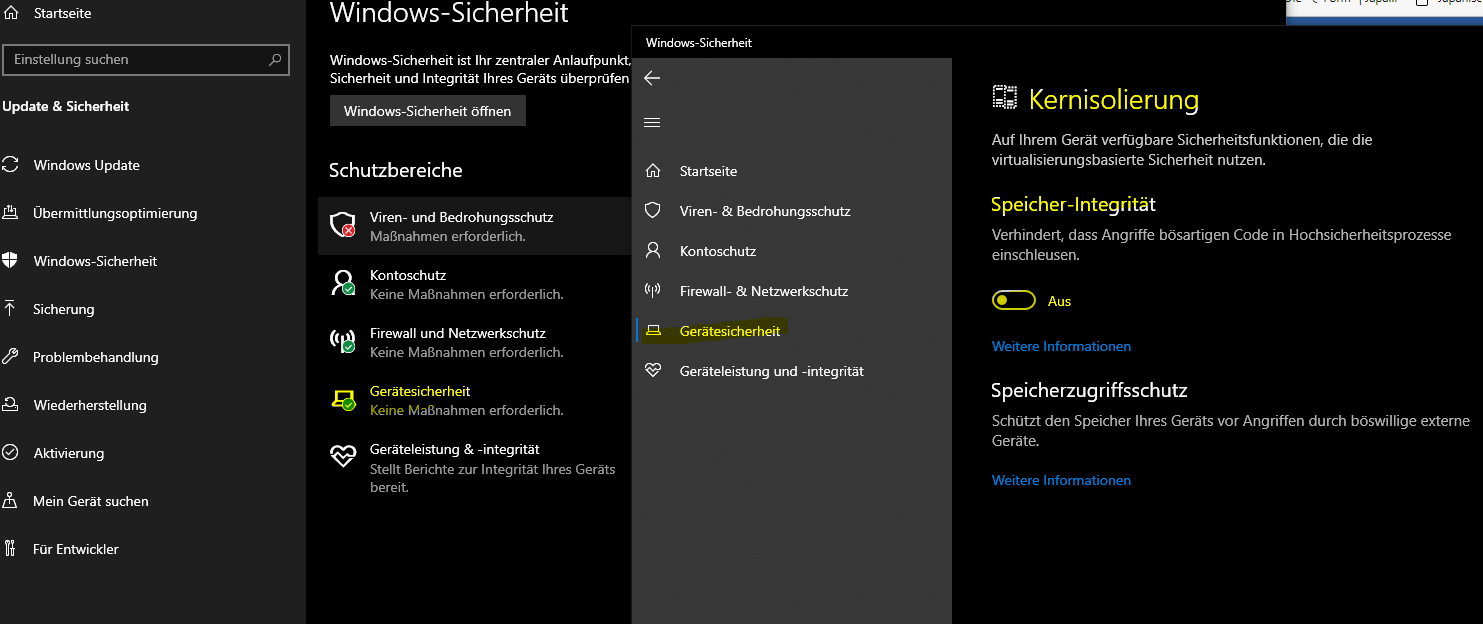Go to Für Entwickler settings
This screenshot has height=624, width=1483.
(76, 549)
